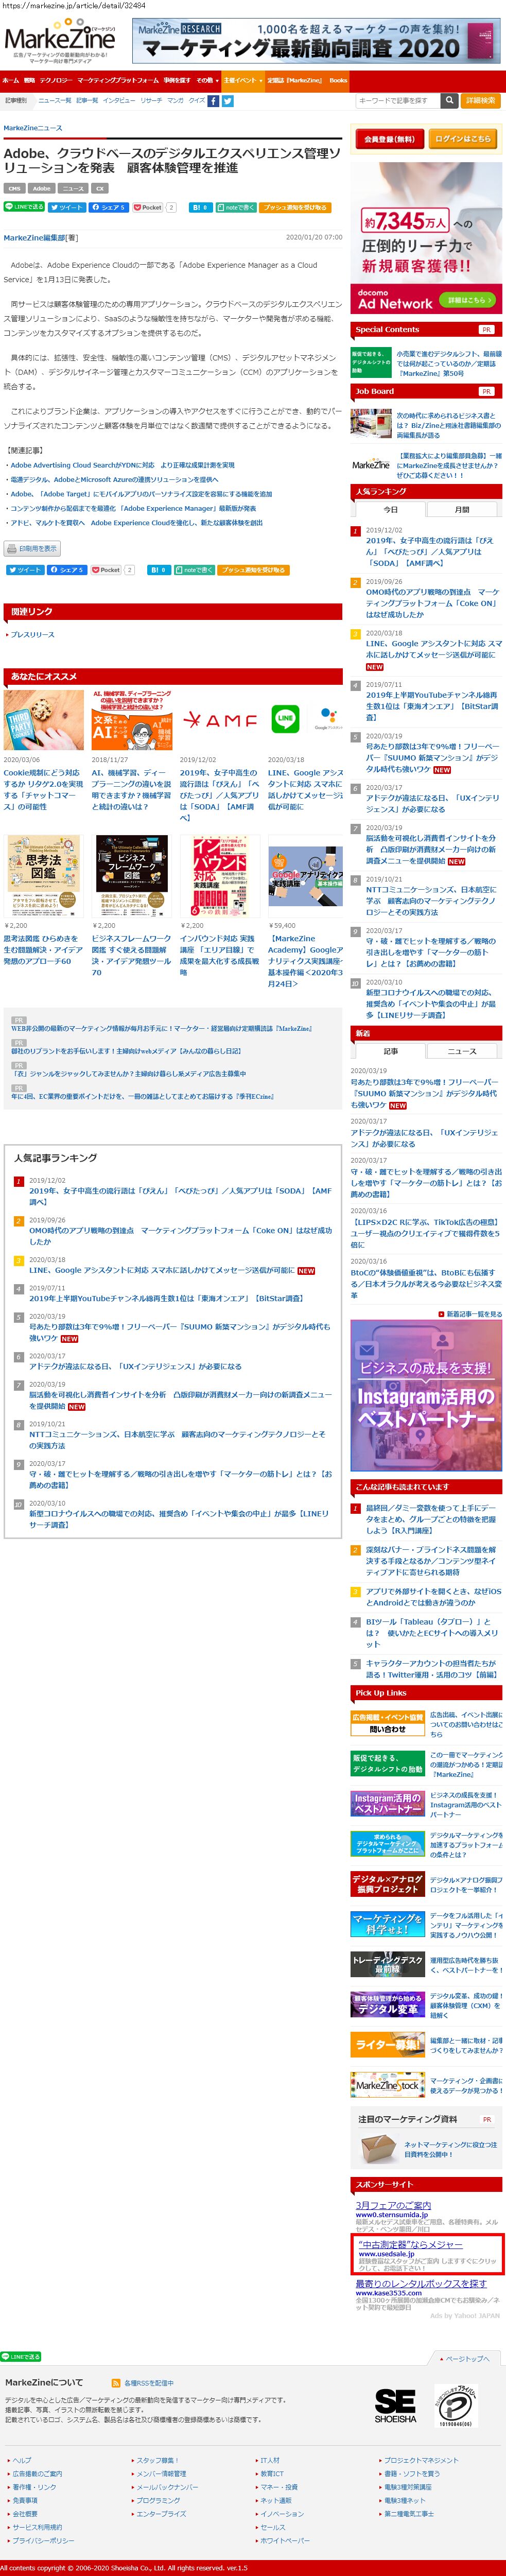
Task: Click the Facebook icon in the navigation bar
Action: point(213,101)
